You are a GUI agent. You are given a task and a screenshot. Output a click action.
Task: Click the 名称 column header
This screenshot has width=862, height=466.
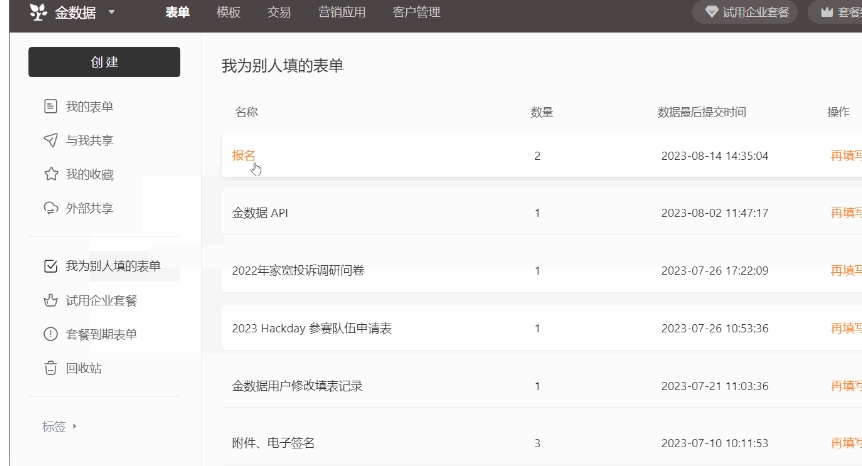point(246,112)
